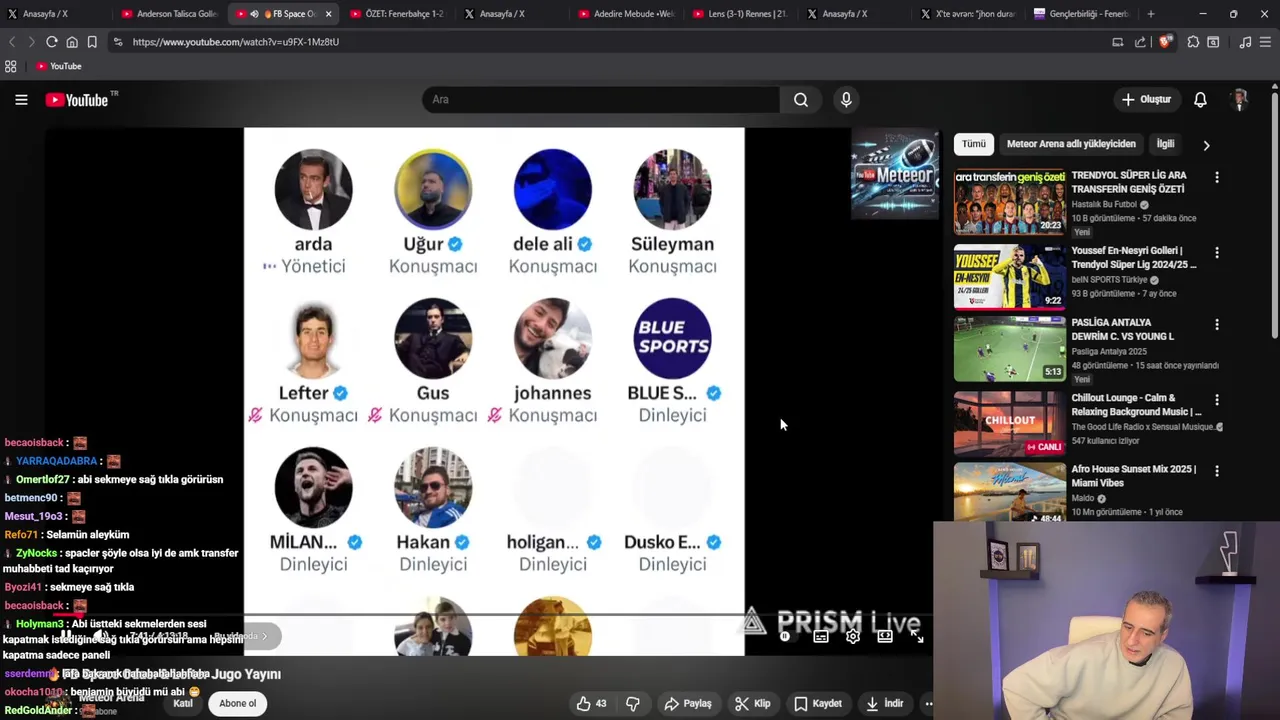Open the Oluştur create menu
The height and width of the screenshot is (720, 1280).
(1146, 99)
